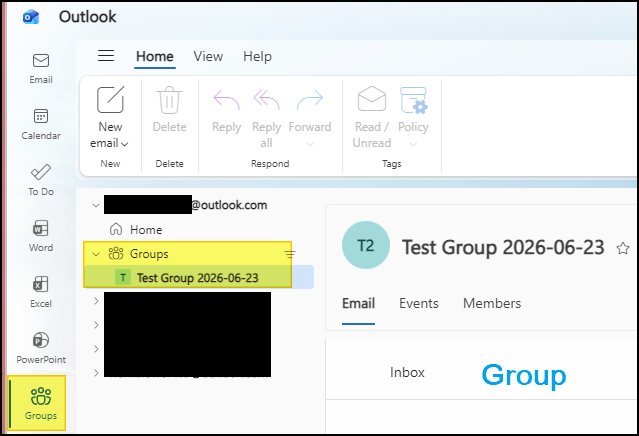Click the Forward arrow icon
The width and height of the screenshot is (639, 436).
(310, 100)
